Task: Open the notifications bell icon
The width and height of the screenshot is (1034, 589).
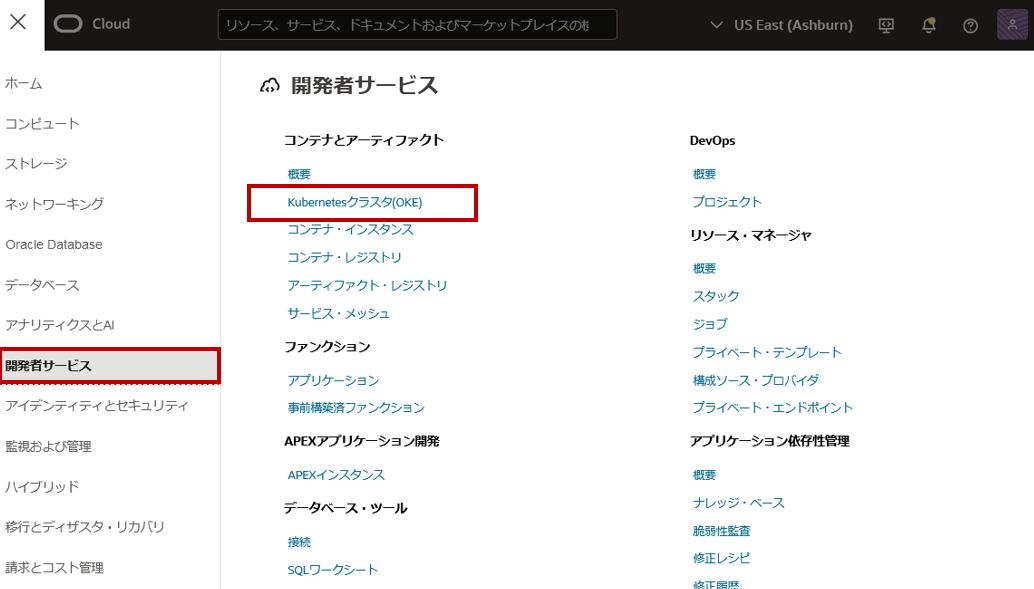Action: pos(928,26)
